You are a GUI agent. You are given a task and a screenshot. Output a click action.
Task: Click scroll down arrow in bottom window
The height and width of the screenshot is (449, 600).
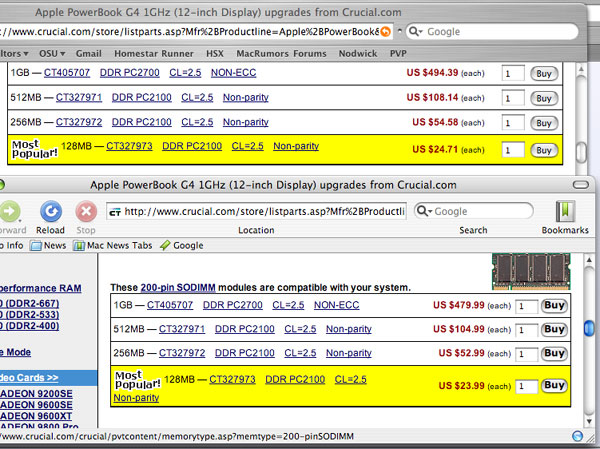click(x=589, y=421)
